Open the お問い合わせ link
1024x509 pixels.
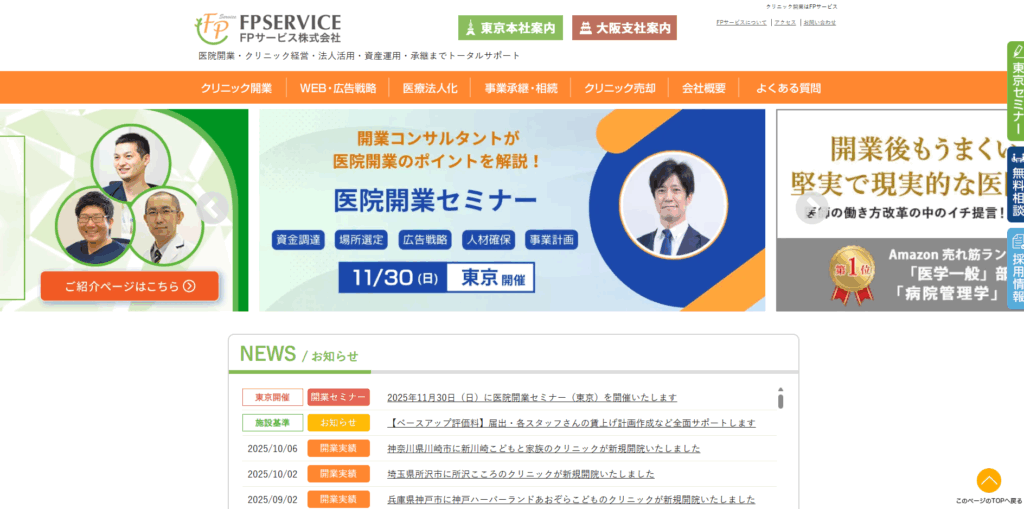(x=820, y=22)
